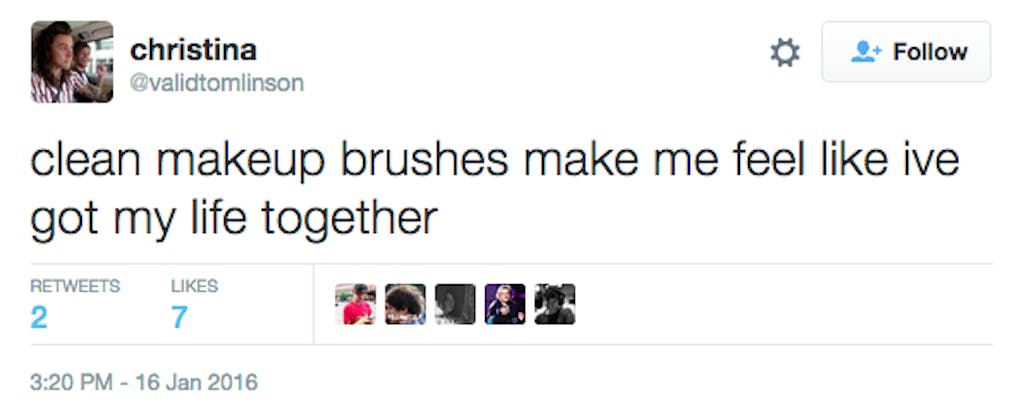Open the christina display name link
Image resolution: width=1024 pixels, height=409 pixels.
[x=193, y=48]
